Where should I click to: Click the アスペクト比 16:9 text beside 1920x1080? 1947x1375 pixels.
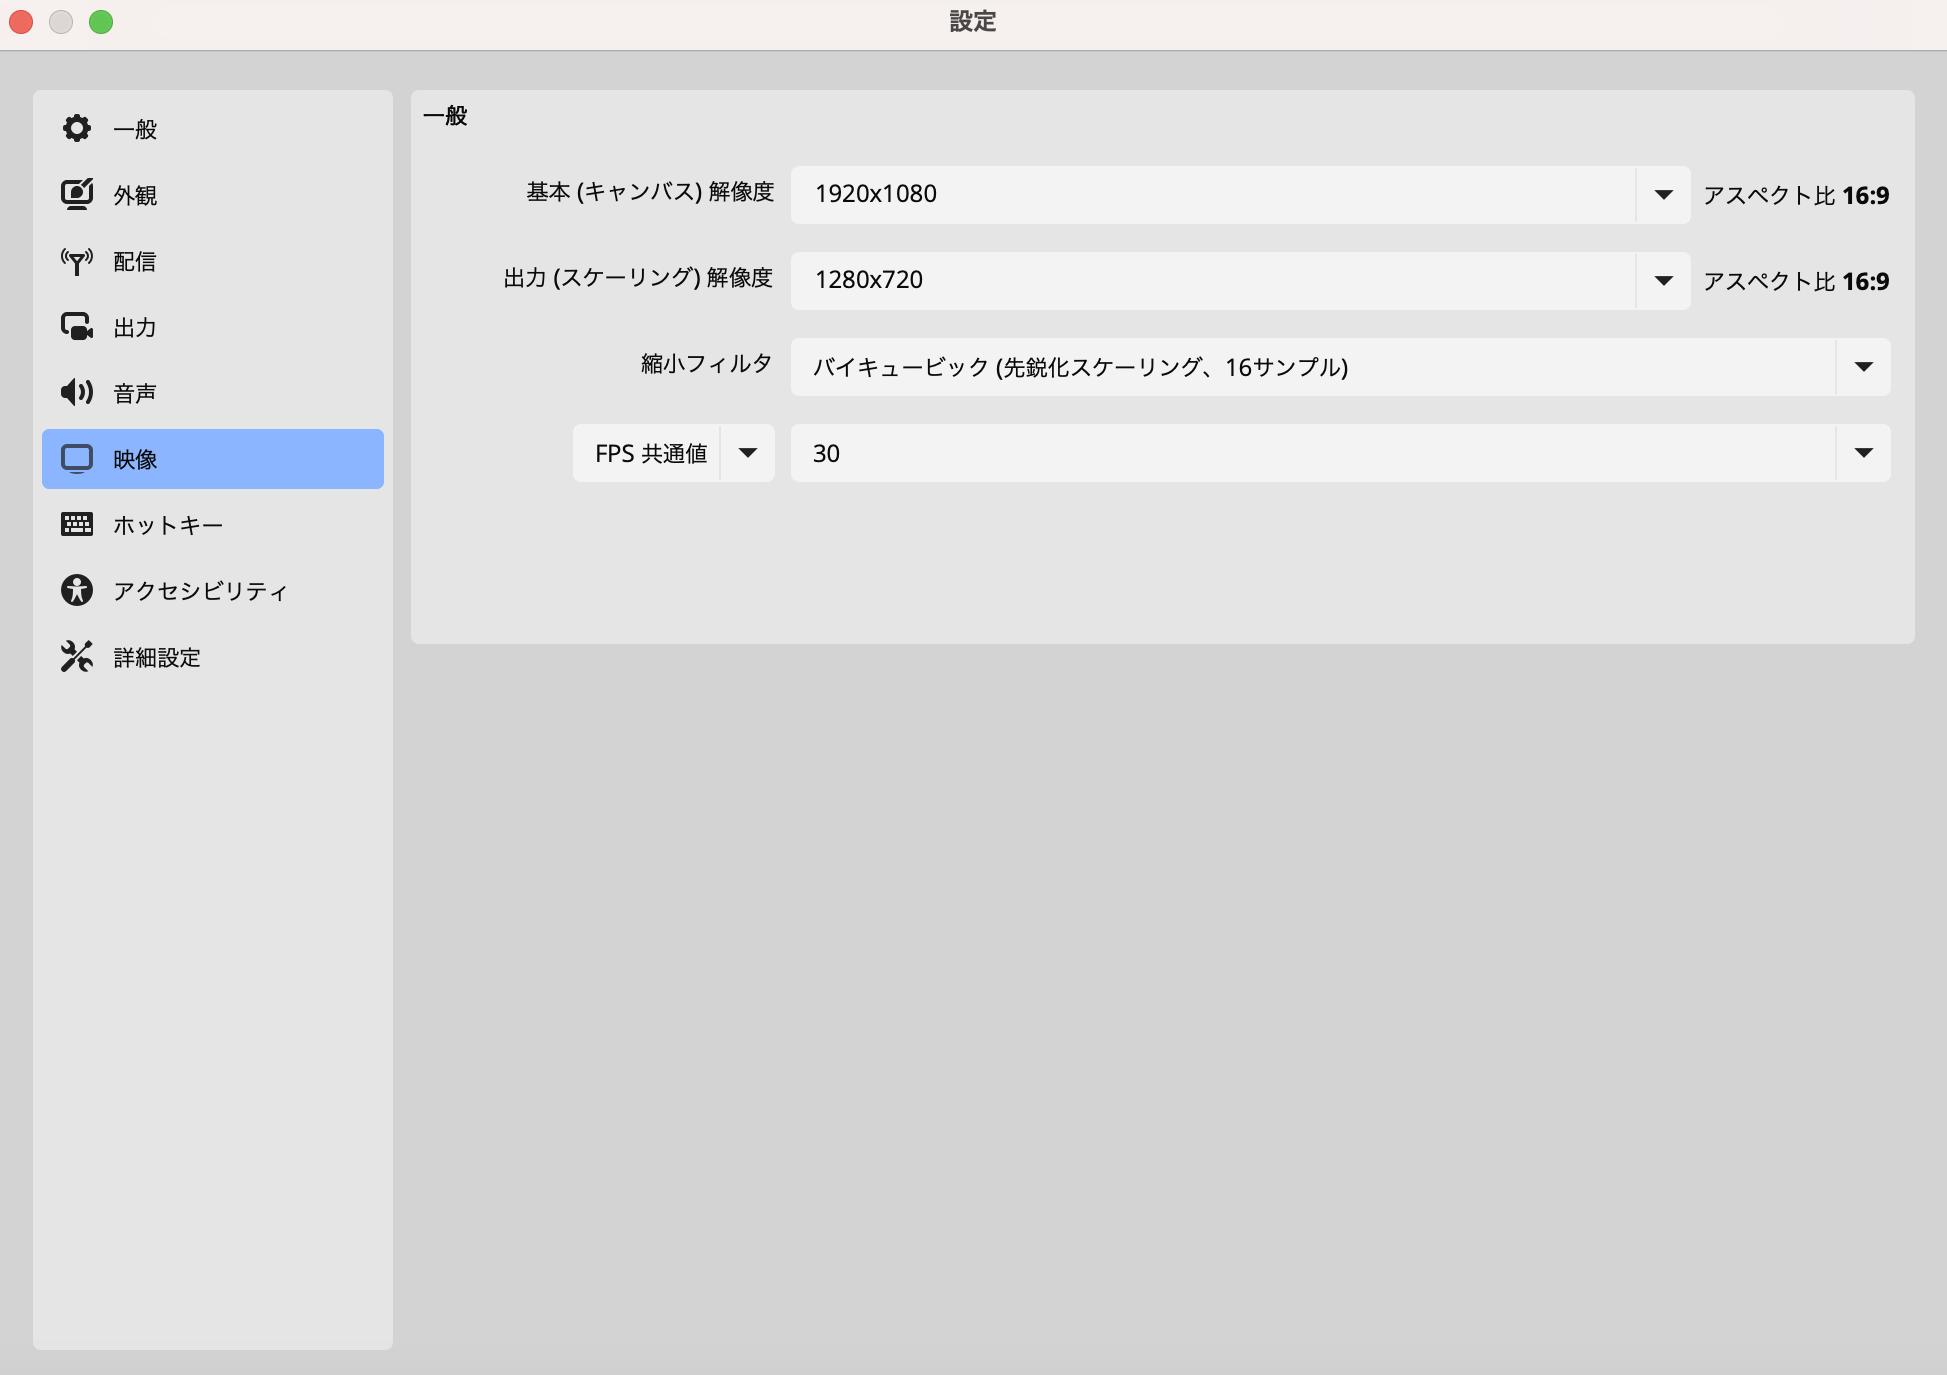1796,195
